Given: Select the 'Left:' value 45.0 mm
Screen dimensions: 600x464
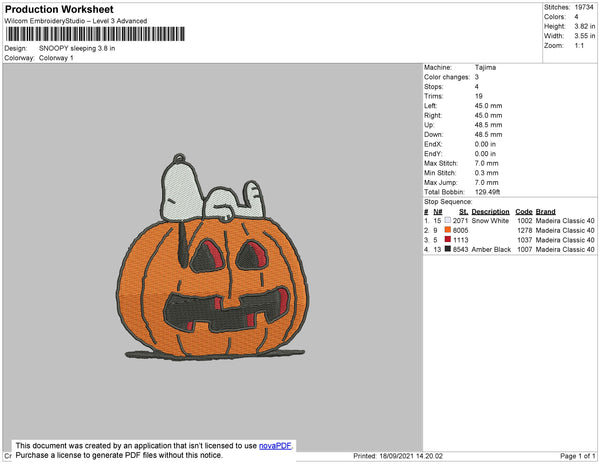Looking at the screenshot, I should [488, 106].
